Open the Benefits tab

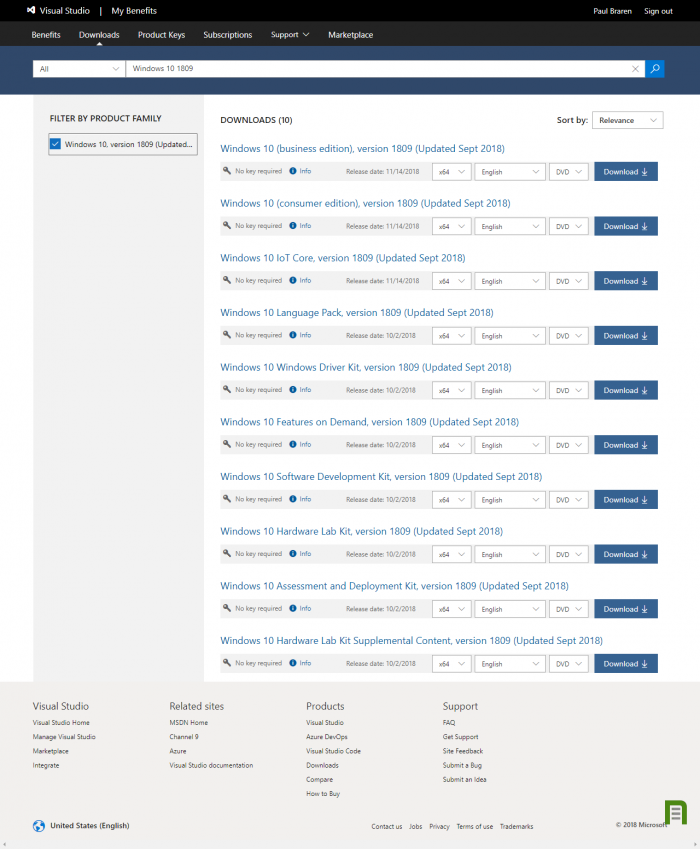[x=46, y=35]
